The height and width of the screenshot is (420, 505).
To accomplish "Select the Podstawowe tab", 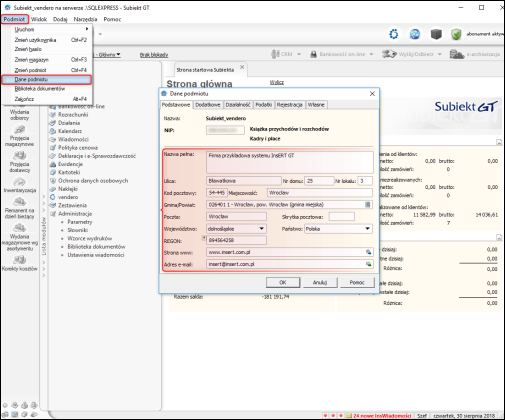I will [176, 105].
